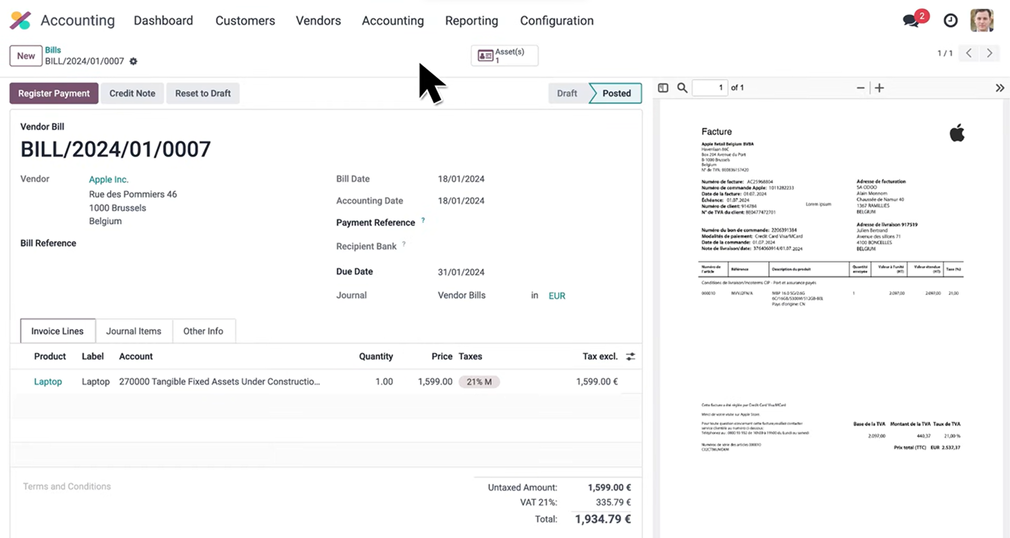Open the Configuration menu dropdown

[556, 20]
